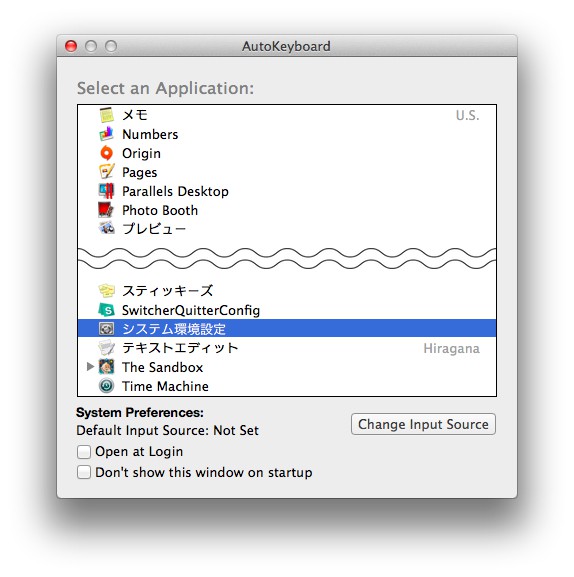The width and height of the screenshot is (574, 577).
Task: Choose SwitcherQuitterConfig in the list
Action: [191, 310]
